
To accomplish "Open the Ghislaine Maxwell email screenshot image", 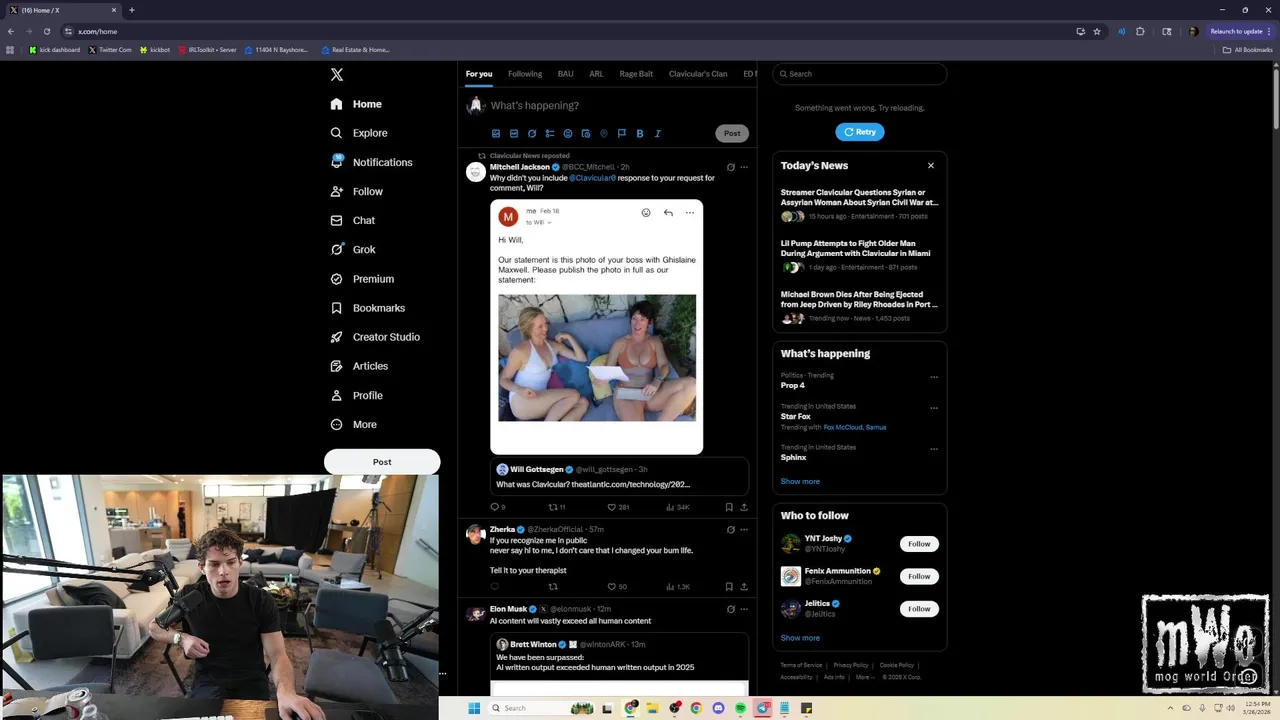I will click(x=597, y=328).
